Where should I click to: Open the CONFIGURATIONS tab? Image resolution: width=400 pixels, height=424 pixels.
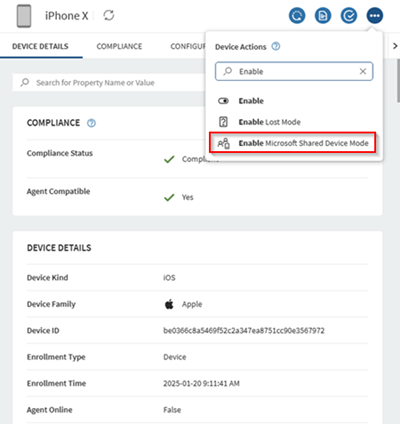tap(188, 46)
